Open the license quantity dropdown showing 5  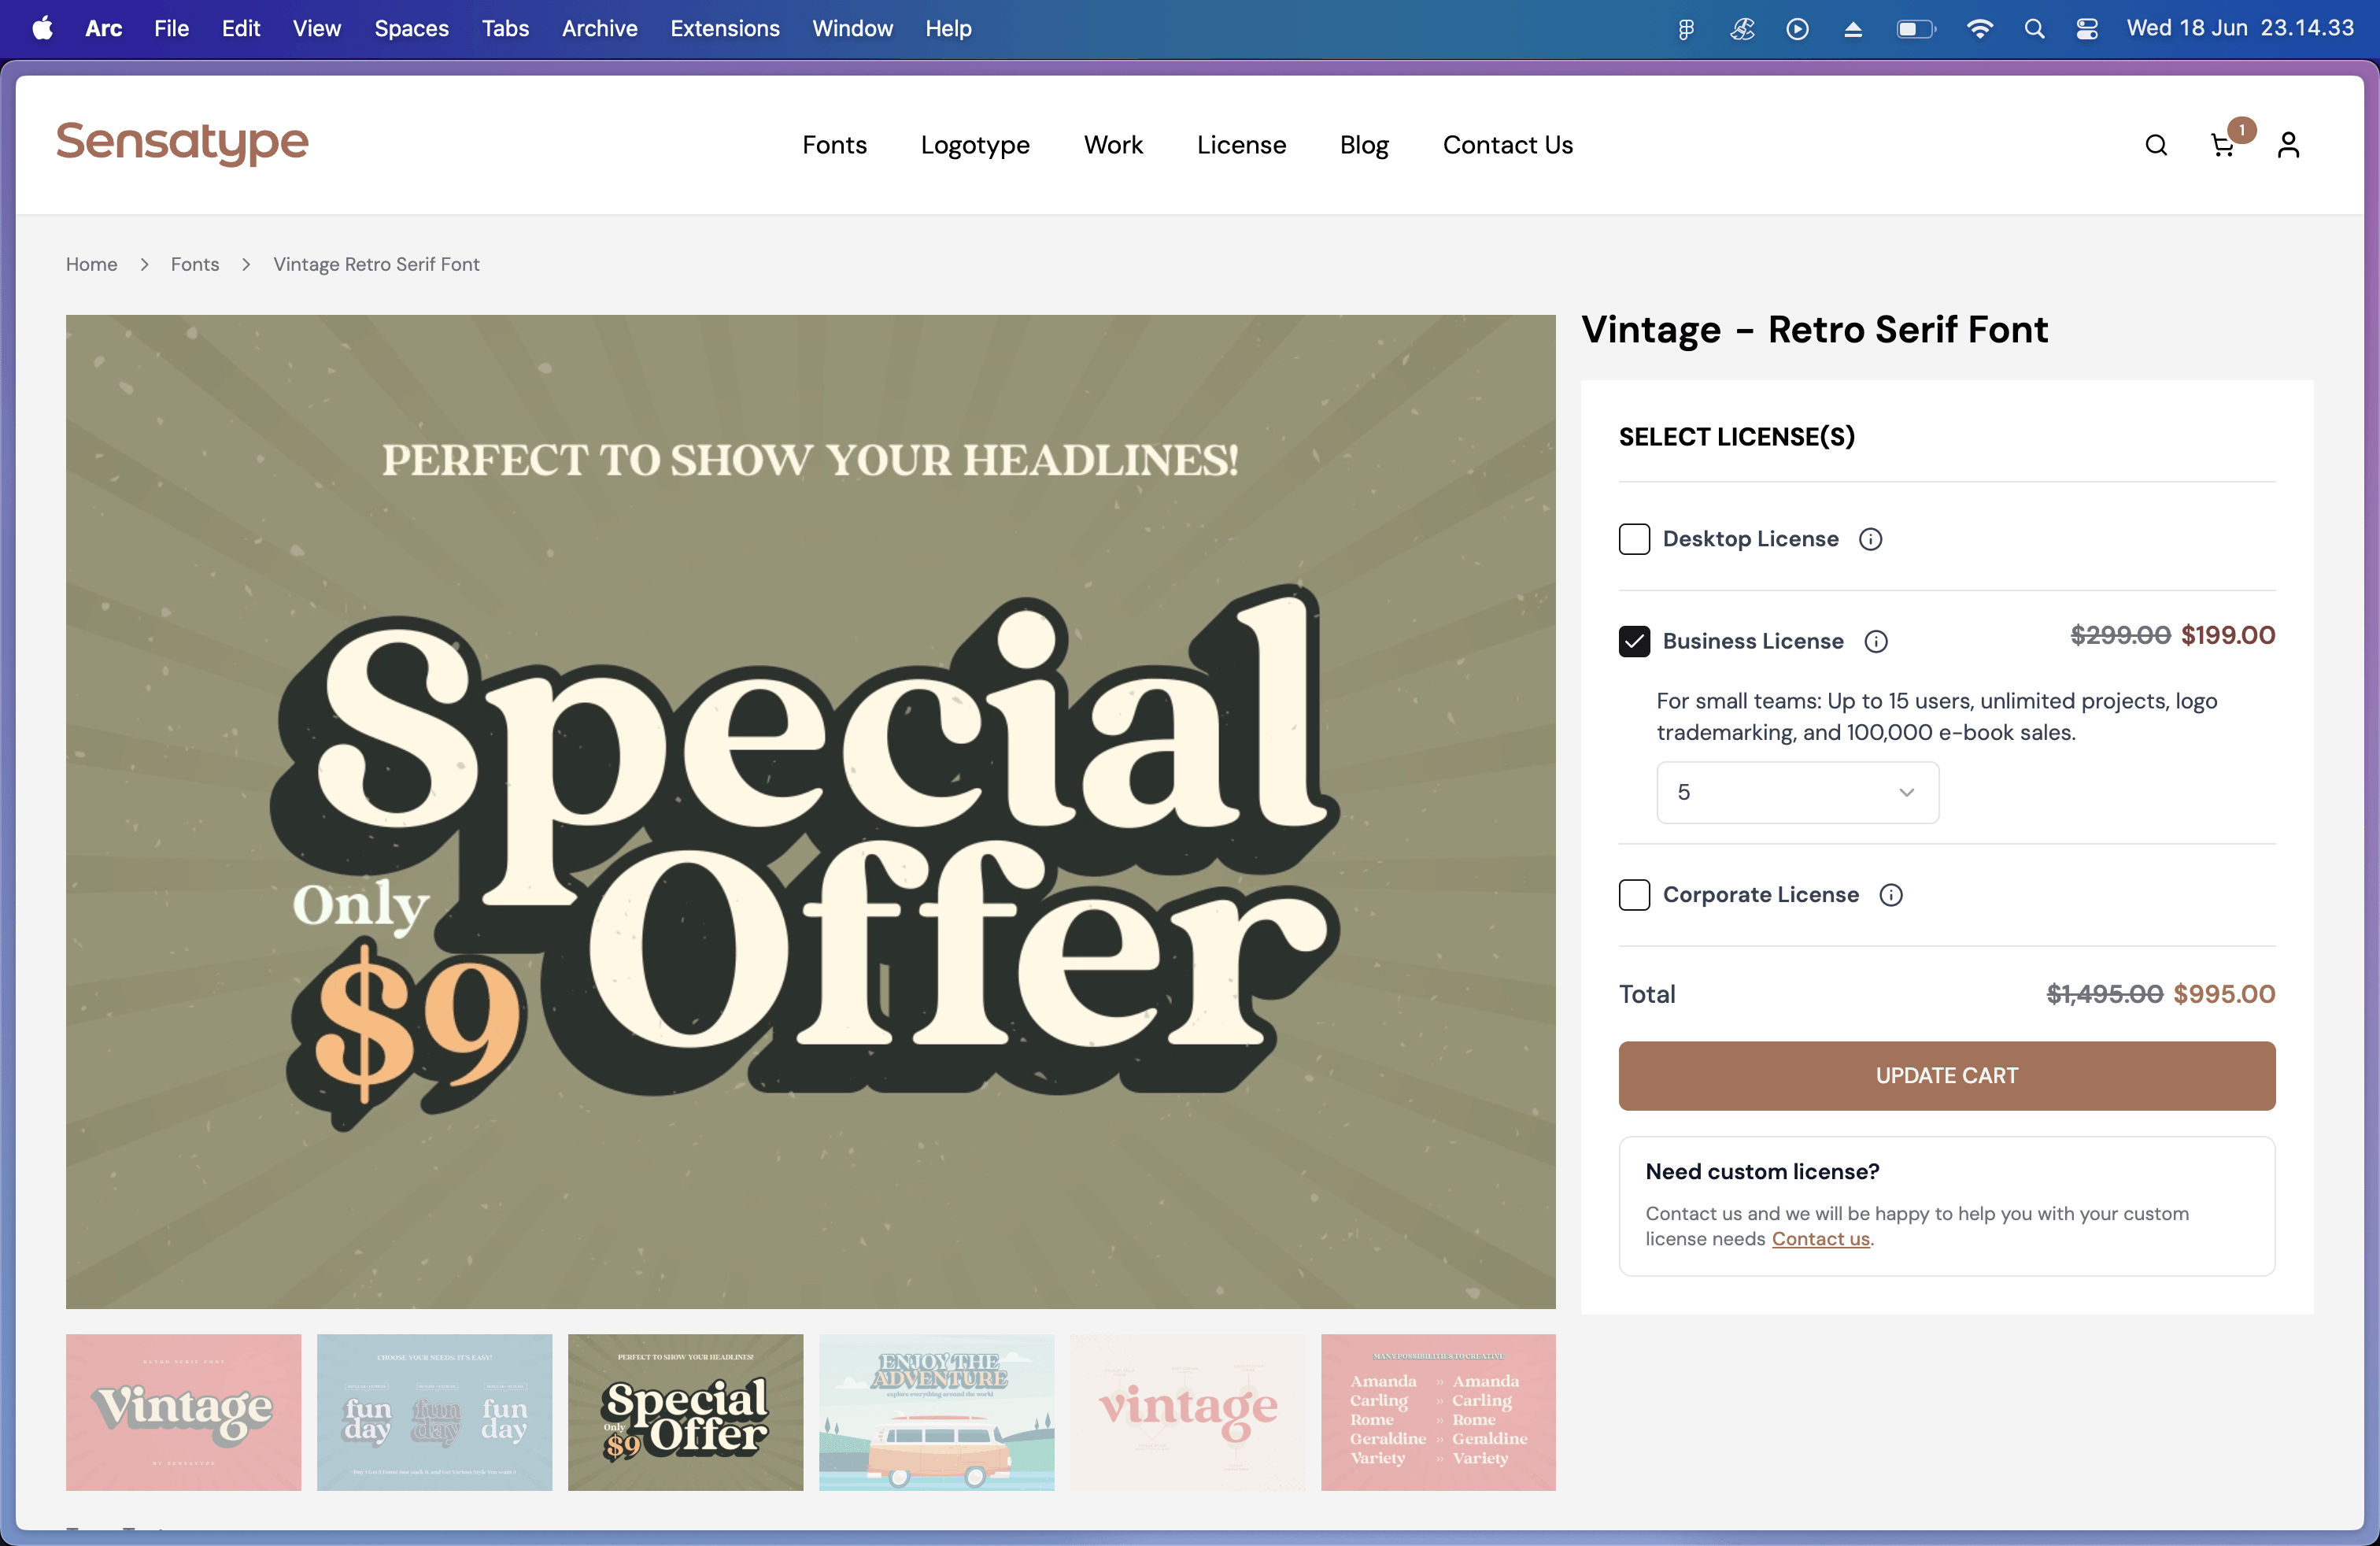[1797, 792]
